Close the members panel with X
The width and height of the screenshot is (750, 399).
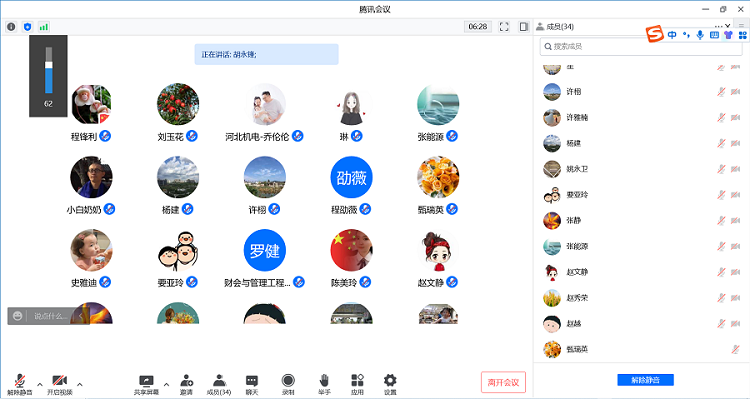coord(728,26)
